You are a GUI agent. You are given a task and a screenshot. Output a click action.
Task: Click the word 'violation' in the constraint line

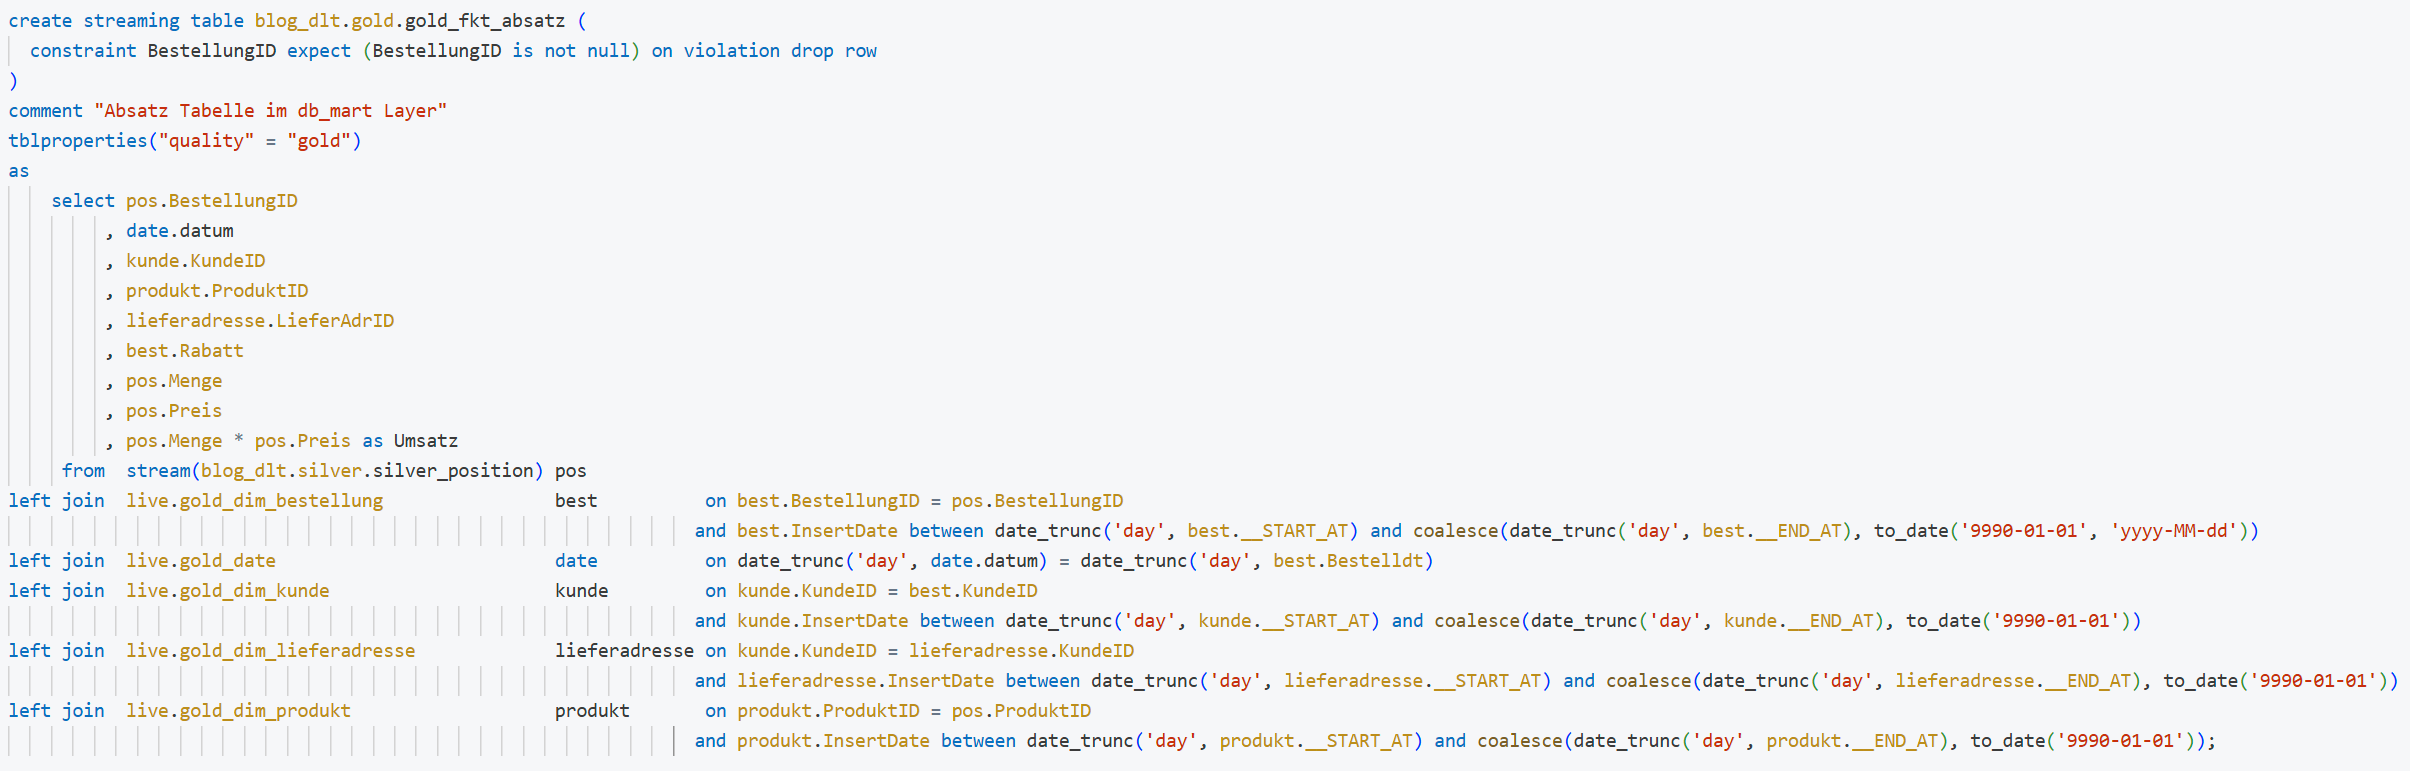point(731,51)
